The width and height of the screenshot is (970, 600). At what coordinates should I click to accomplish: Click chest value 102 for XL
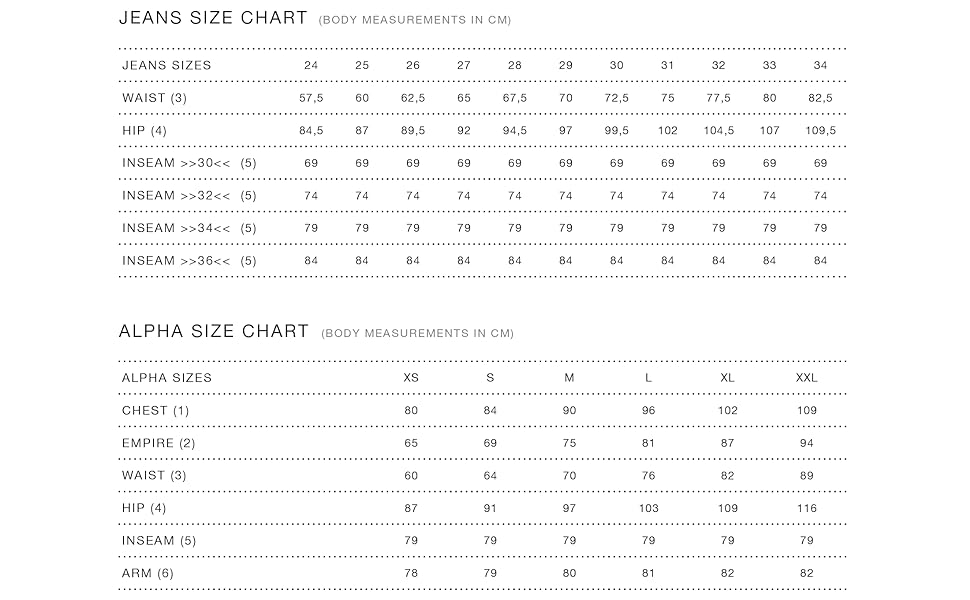pos(727,411)
